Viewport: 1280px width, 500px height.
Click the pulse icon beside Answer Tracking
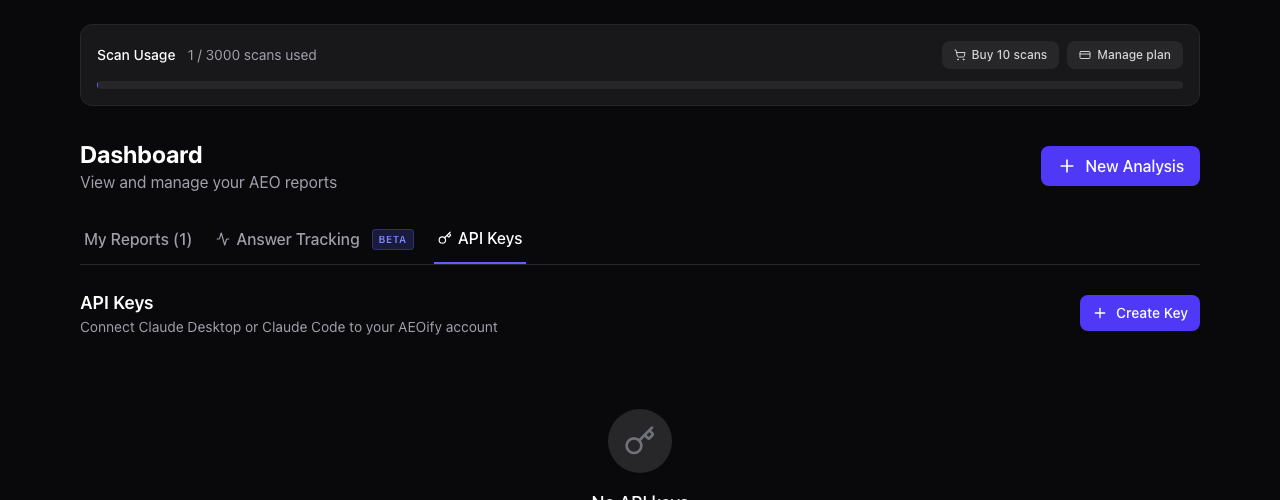(x=223, y=240)
